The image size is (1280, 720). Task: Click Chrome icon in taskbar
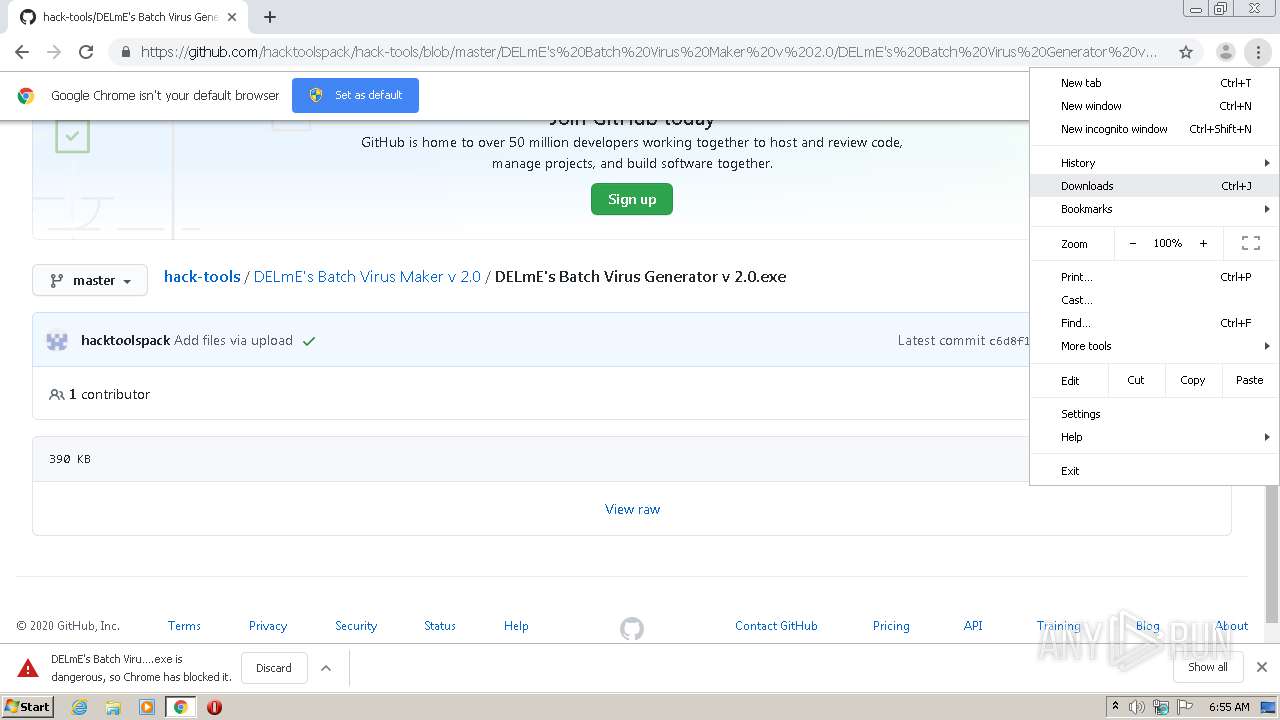180,707
